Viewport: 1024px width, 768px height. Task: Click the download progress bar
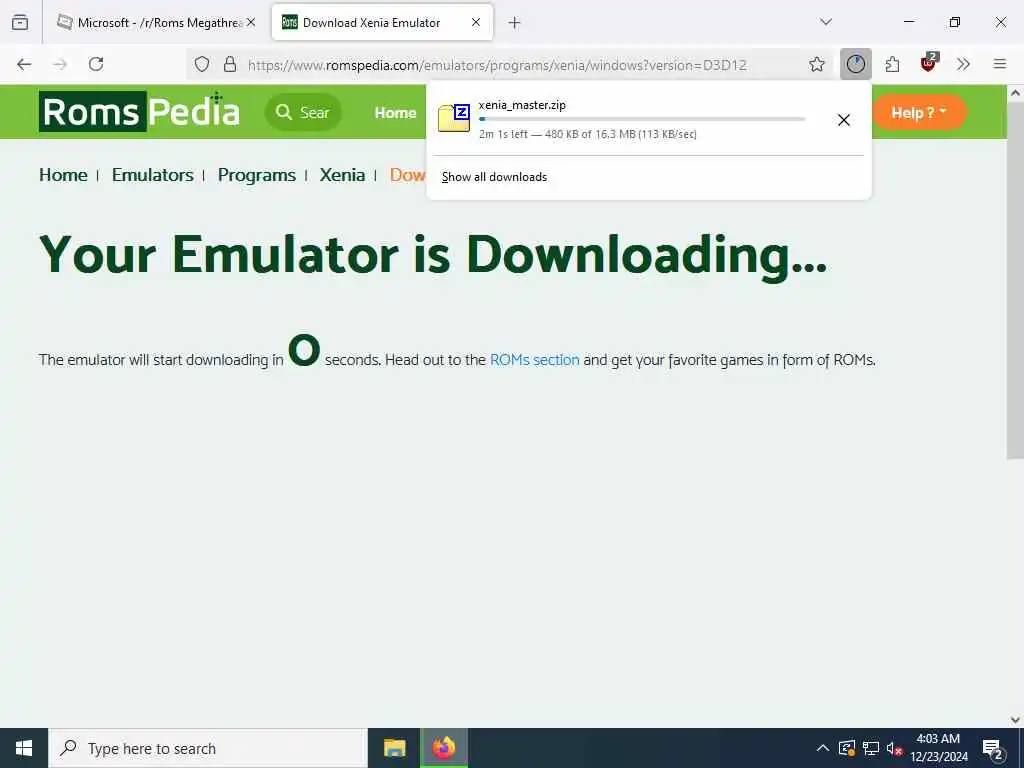[642, 119]
